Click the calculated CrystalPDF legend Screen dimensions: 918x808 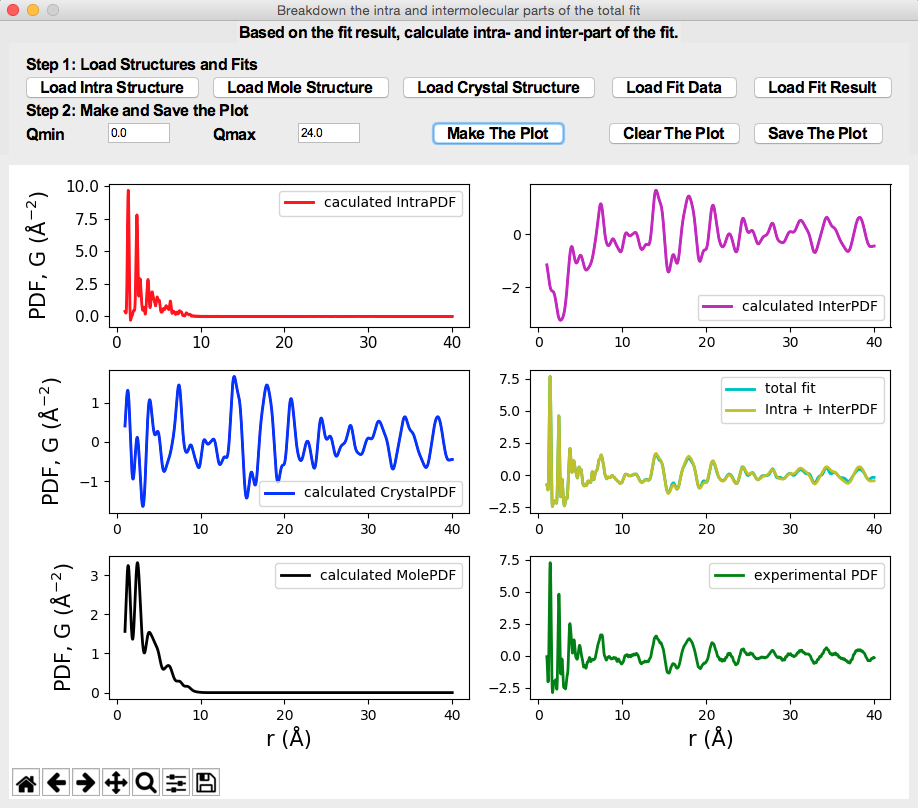coord(360,492)
